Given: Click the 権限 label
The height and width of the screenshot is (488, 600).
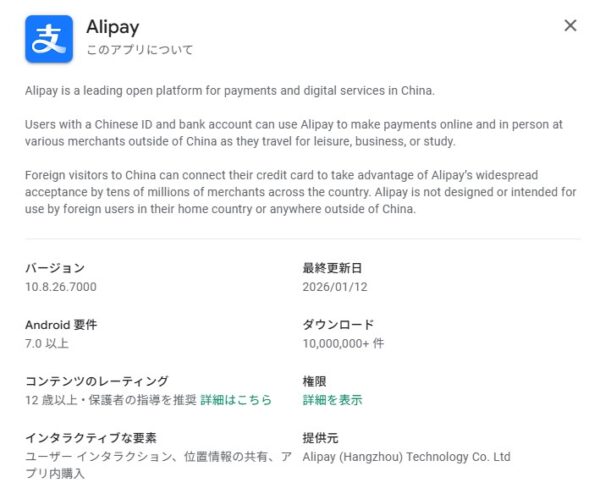Looking at the screenshot, I should [315, 381].
